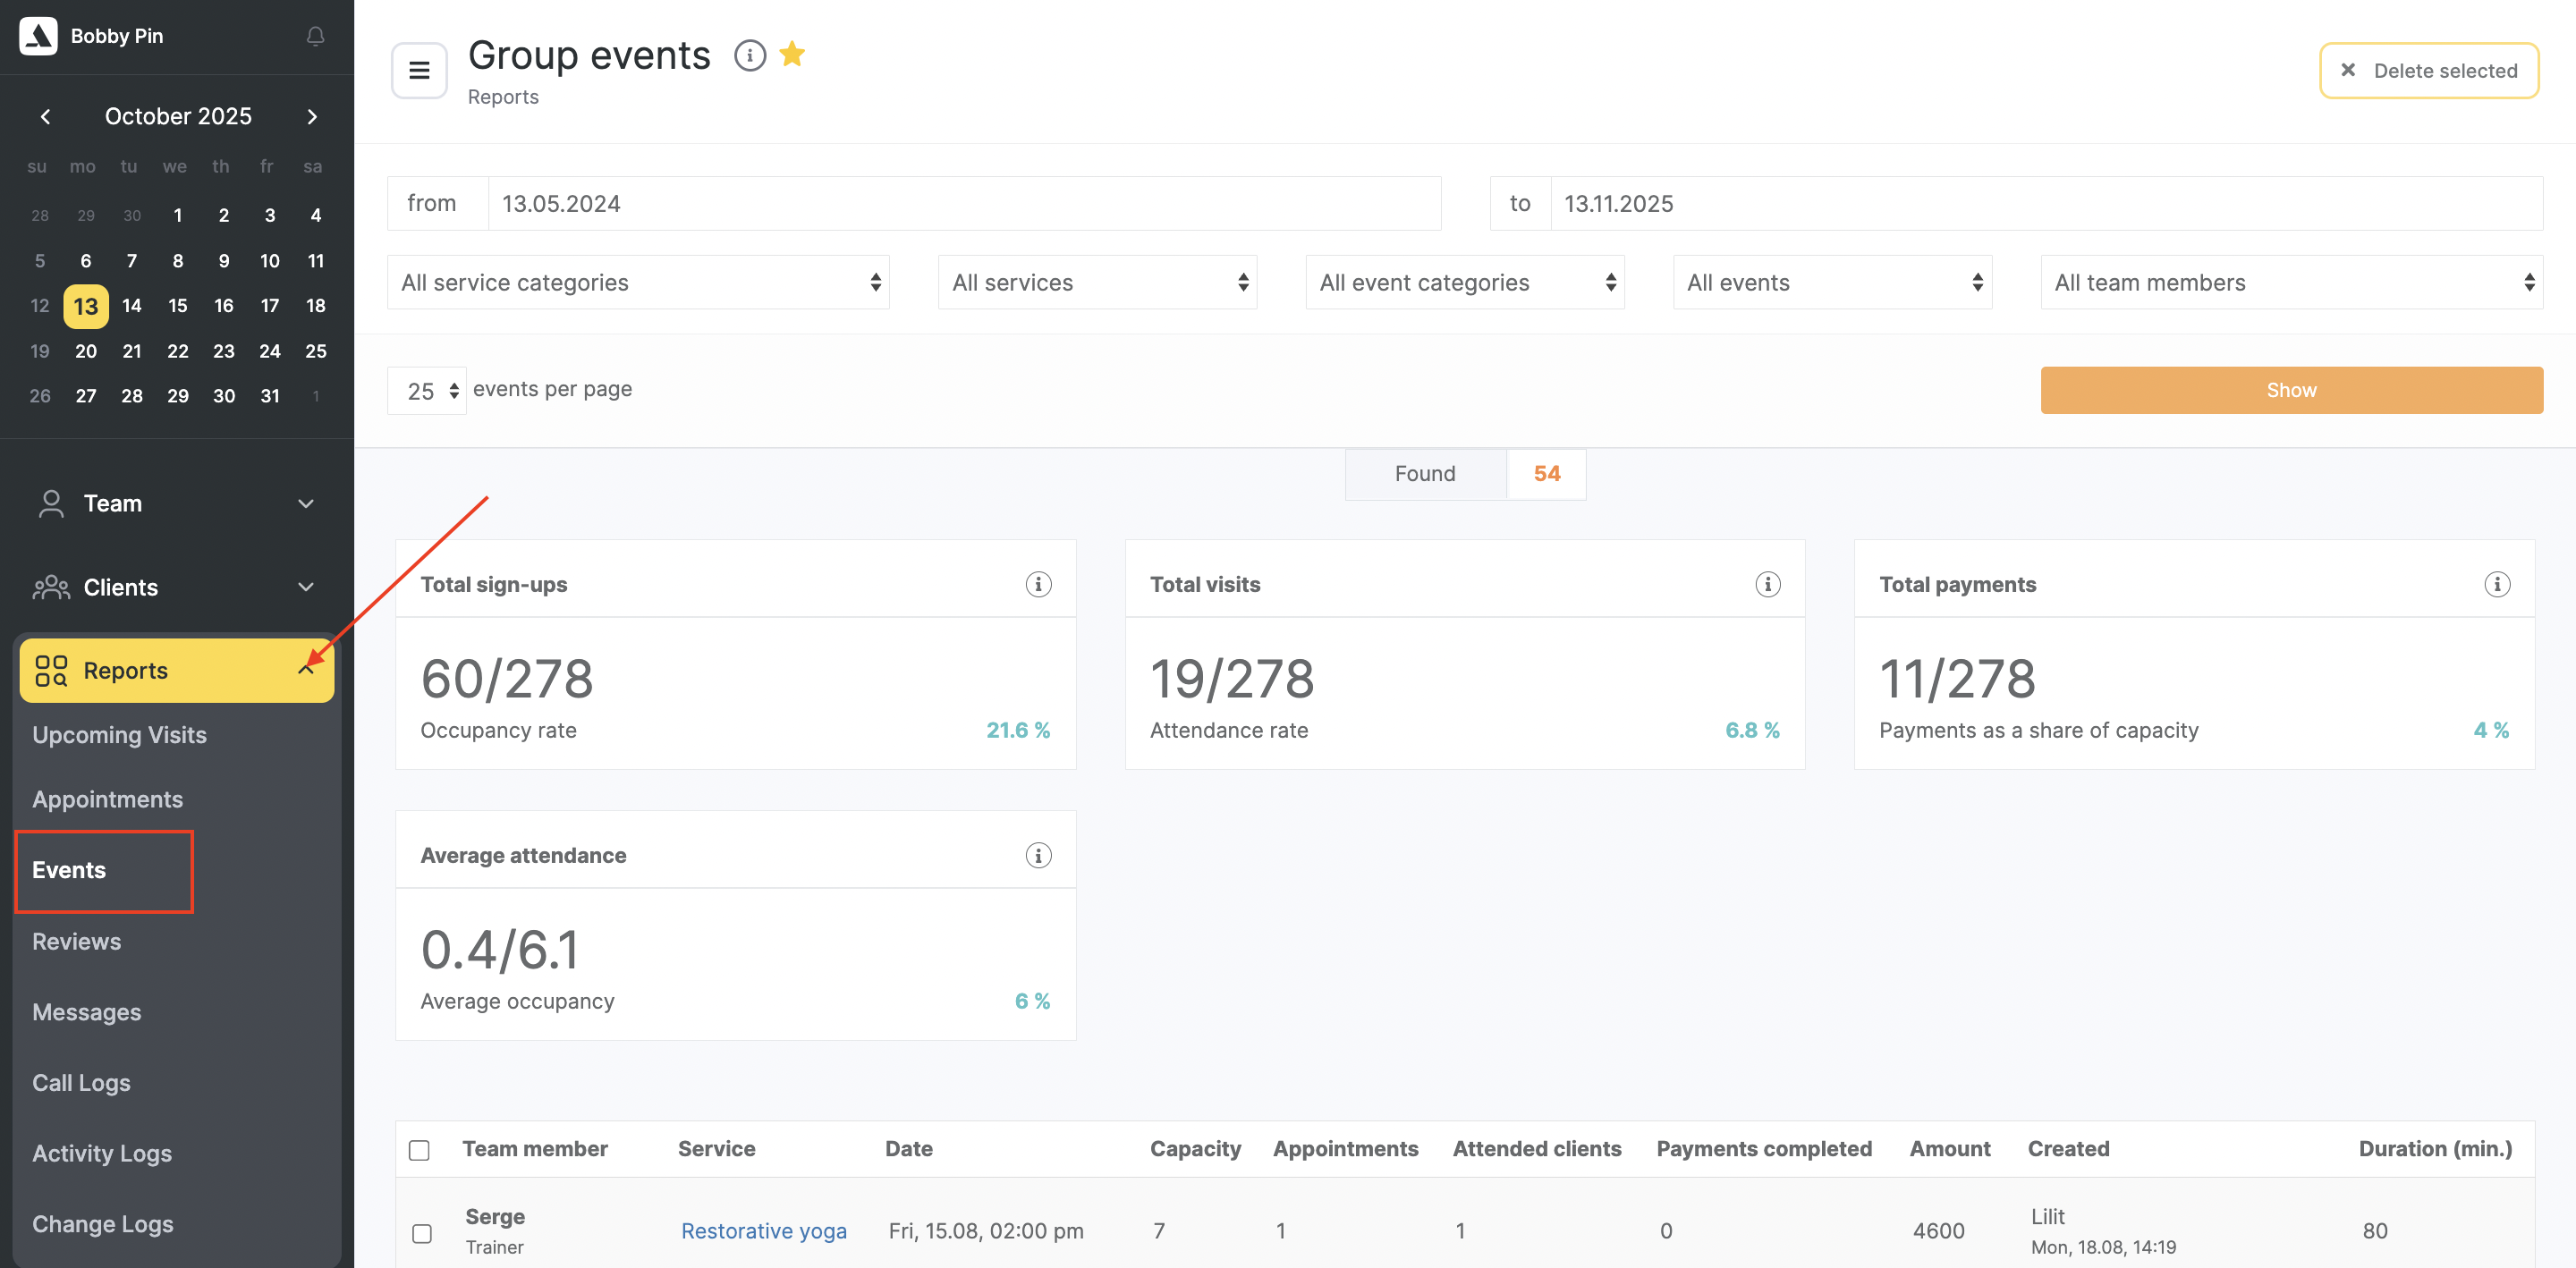Open the hamburger menu button
2576x1268 pixels.
419,70
